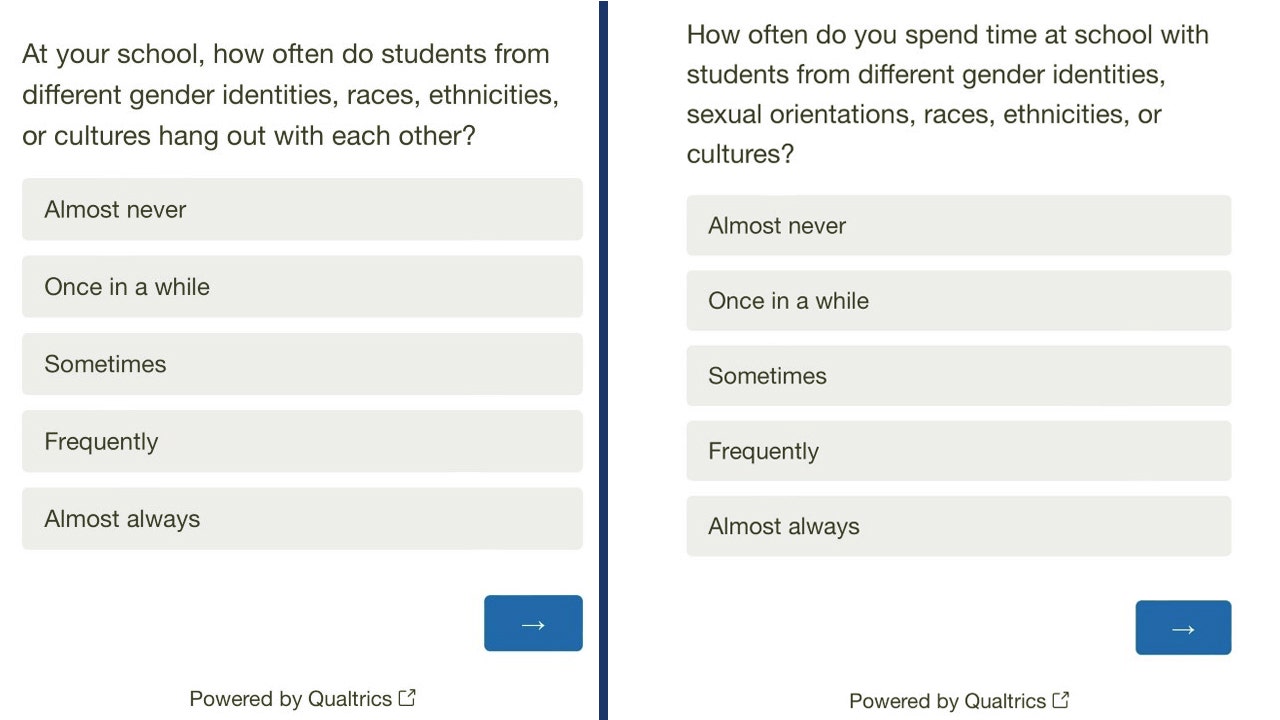Select 'Almost always' on the right survey

coord(958,526)
